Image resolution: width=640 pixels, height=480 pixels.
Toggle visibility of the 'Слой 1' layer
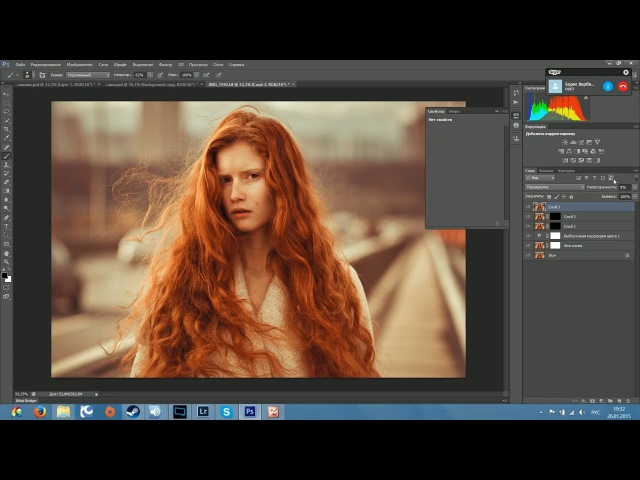pyautogui.click(x=528, y=226)
